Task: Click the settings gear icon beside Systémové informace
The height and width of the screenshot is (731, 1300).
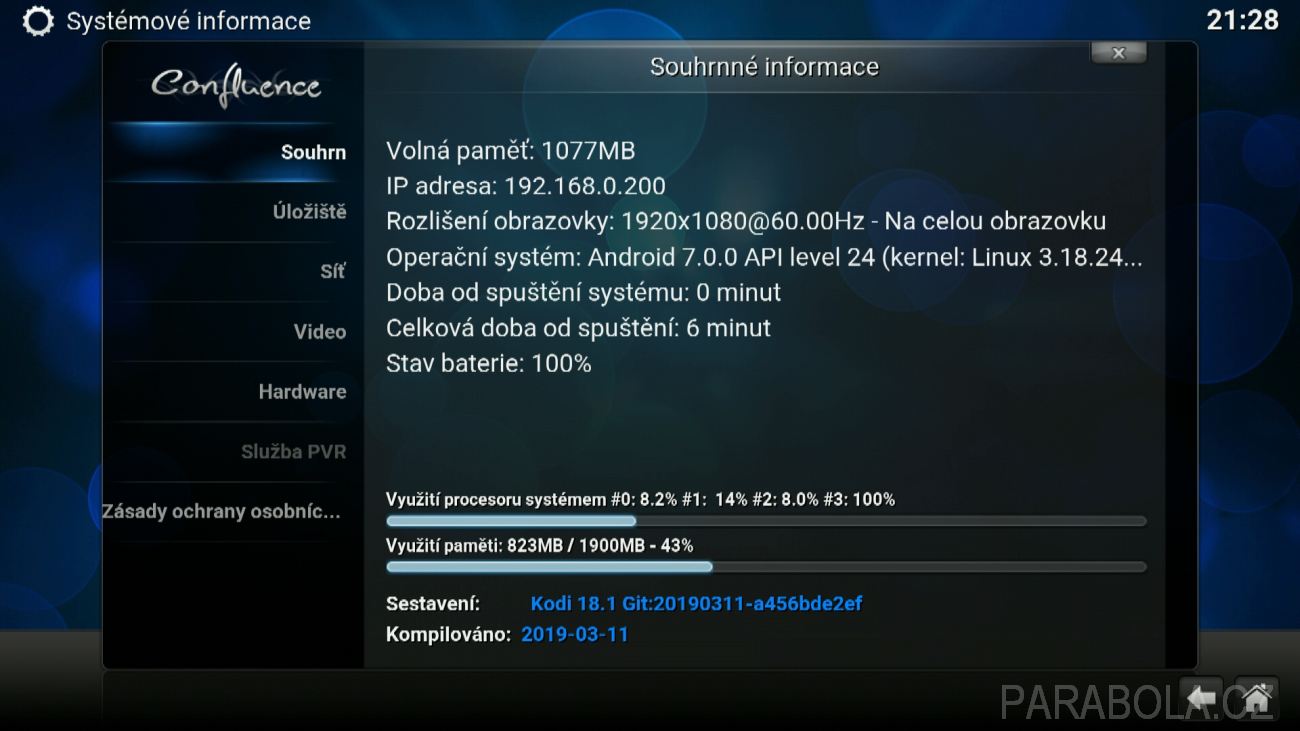Action: 38,21
